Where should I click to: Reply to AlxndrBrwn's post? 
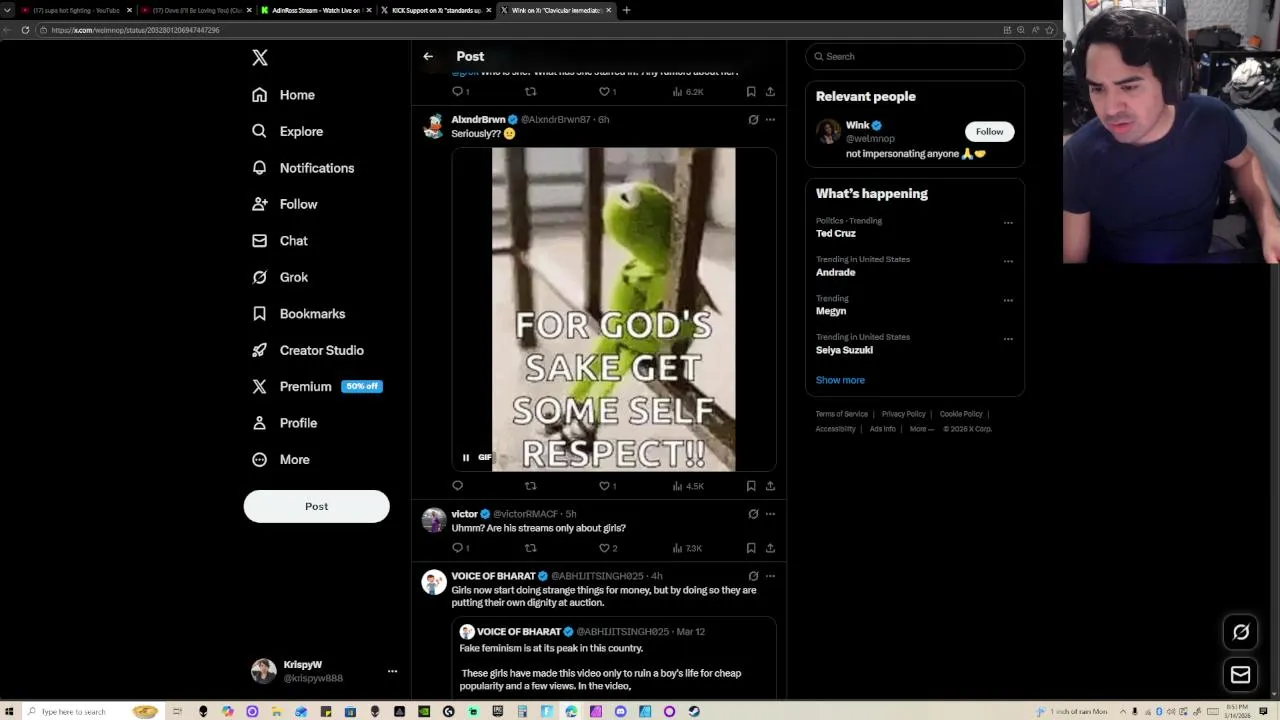pyautogui.click(x=458, y=486)
